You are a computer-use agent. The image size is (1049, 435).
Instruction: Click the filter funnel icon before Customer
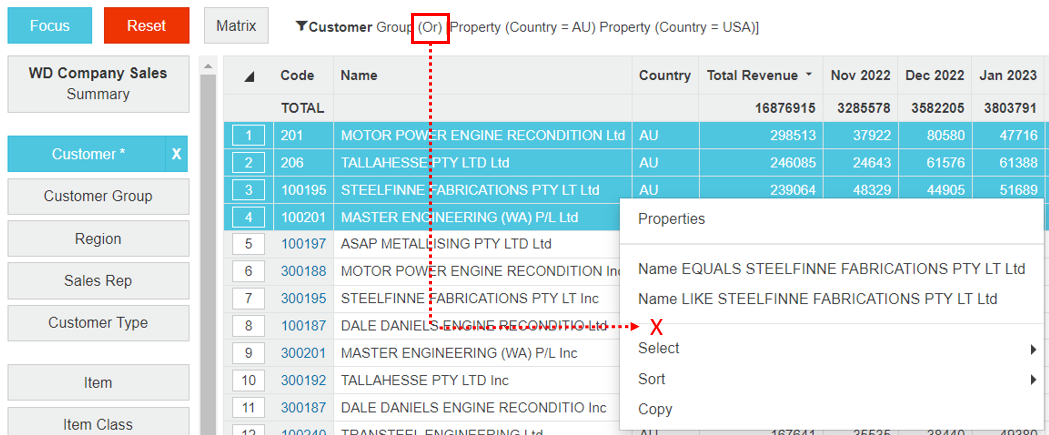(x=301, y=27)
